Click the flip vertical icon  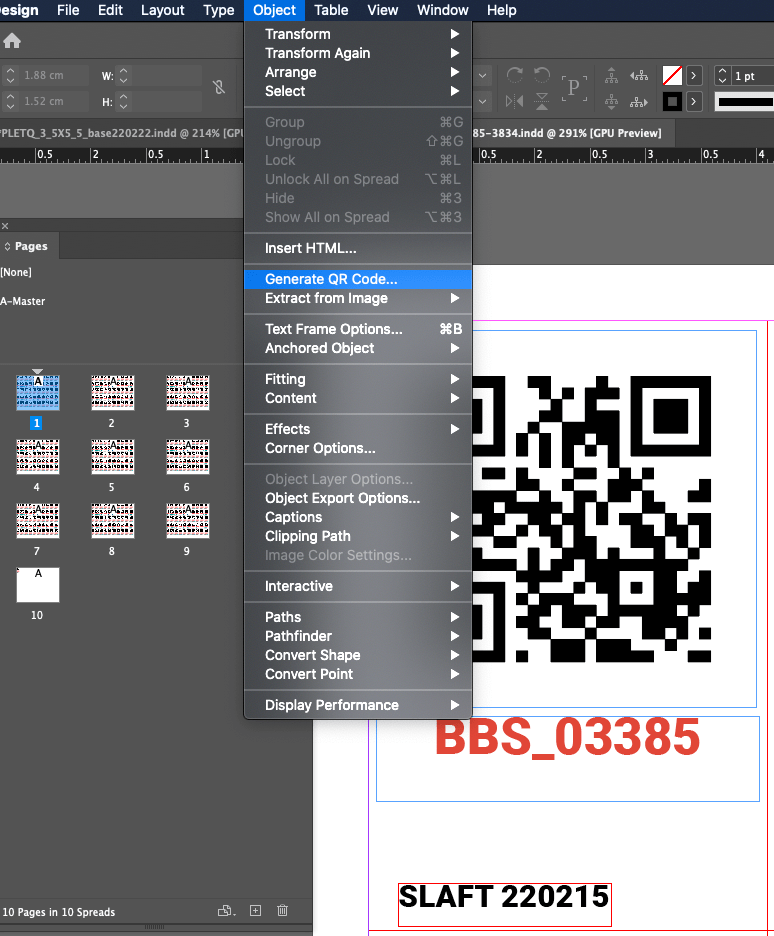click(542, 101)
